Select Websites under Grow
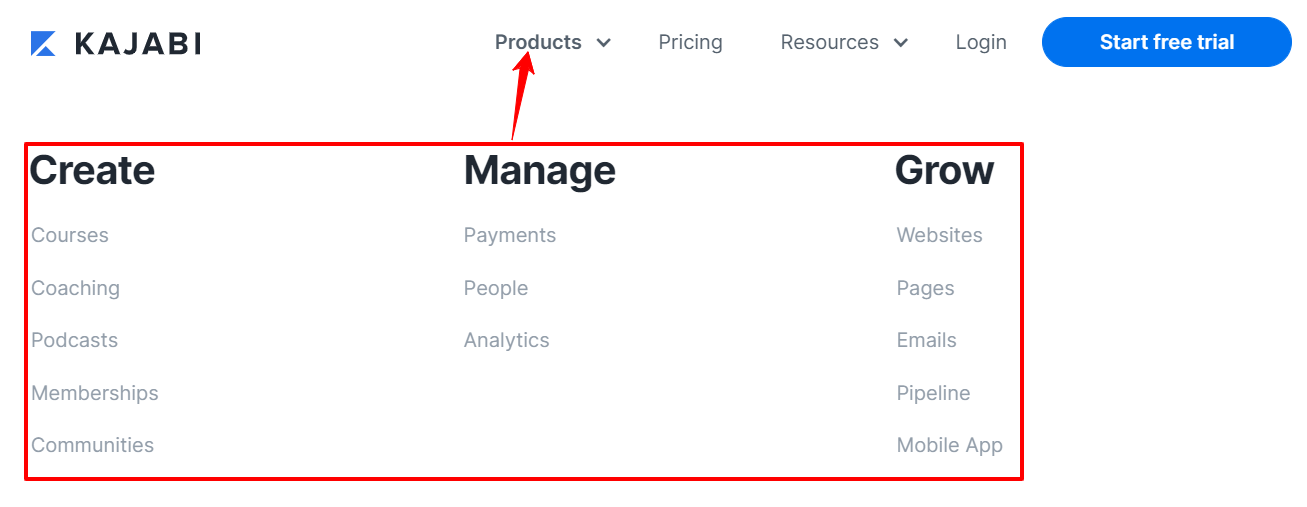This screenshot has width=1307, height=507. pyautogui.click(x=939, y=235)
